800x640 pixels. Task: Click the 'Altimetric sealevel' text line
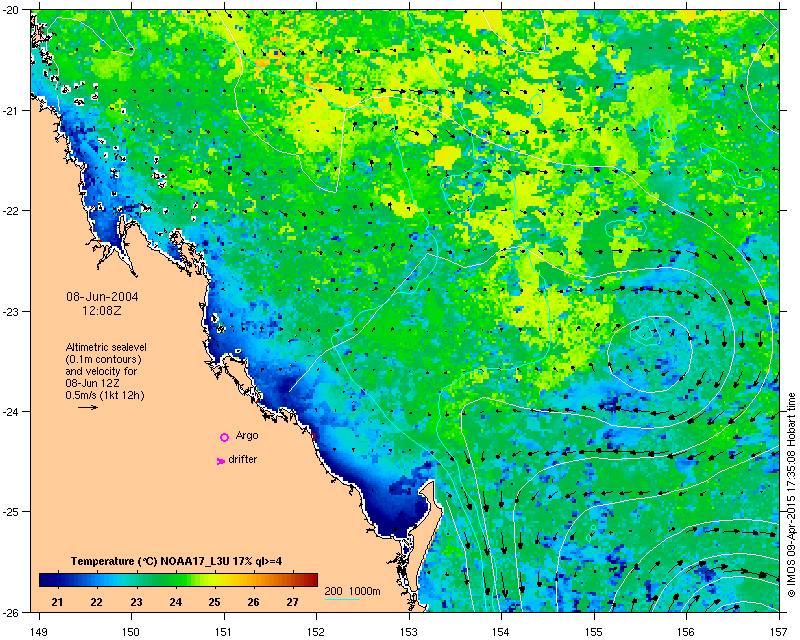(x=106, y=347)
